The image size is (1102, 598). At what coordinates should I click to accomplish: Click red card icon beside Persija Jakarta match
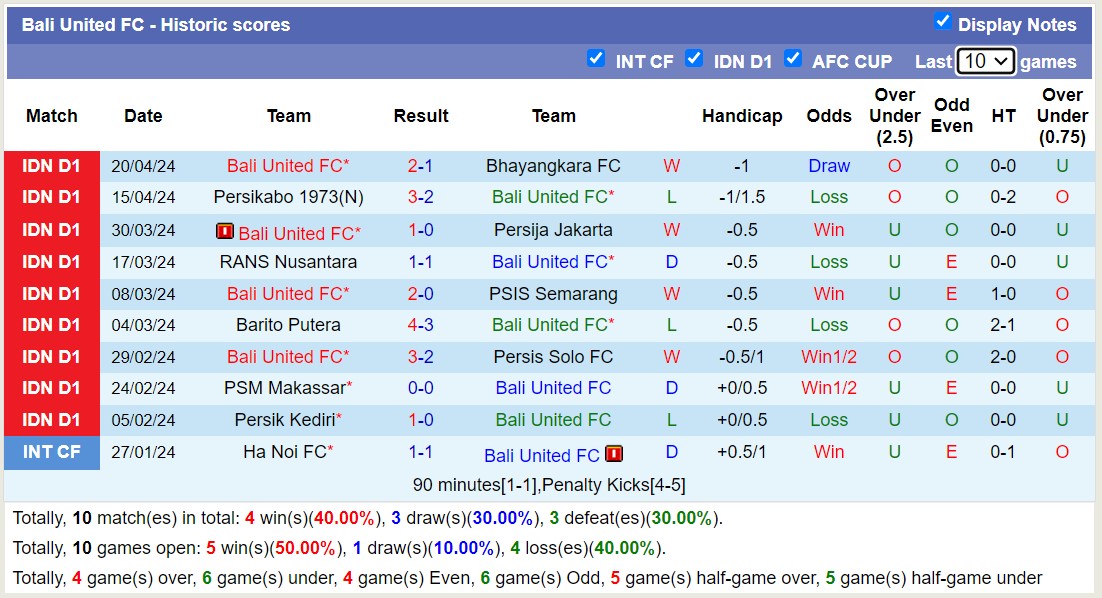225,232
